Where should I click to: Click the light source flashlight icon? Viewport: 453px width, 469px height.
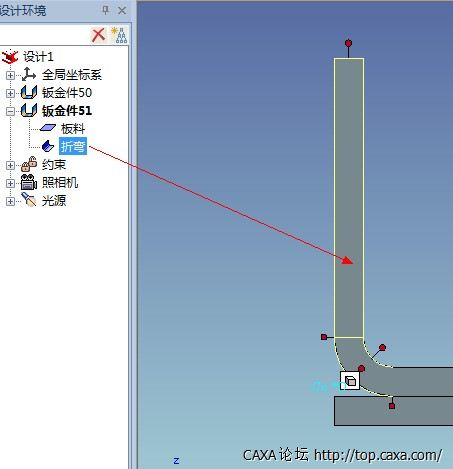pos(29,200)
